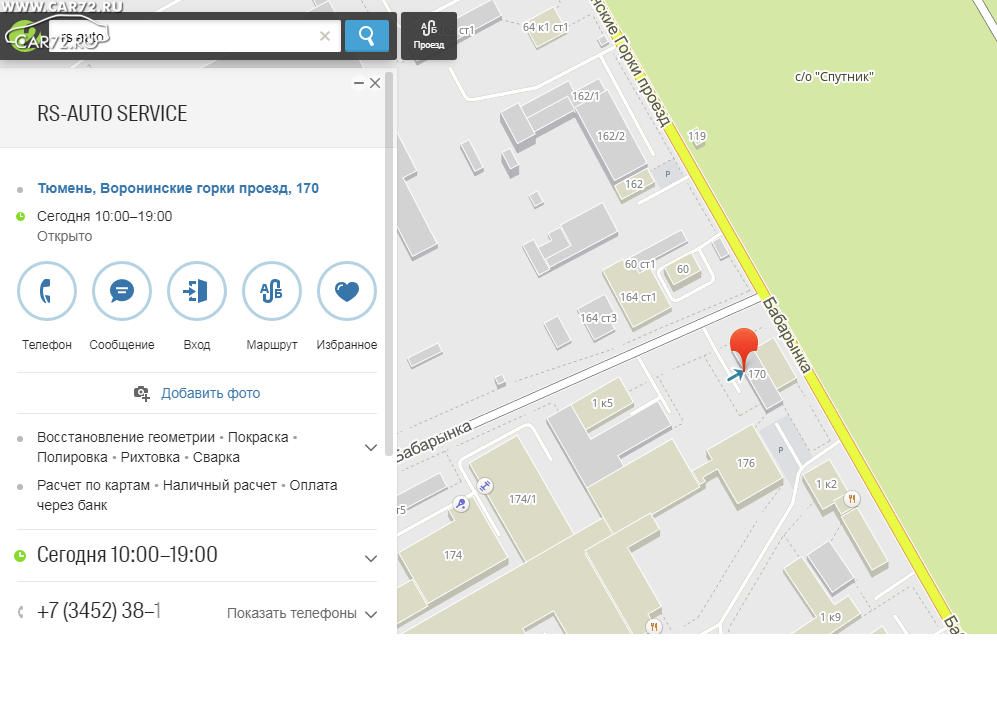997x708 pixels.
Task: Click the Вход entrance icon
Action: (x=197, y=291)
